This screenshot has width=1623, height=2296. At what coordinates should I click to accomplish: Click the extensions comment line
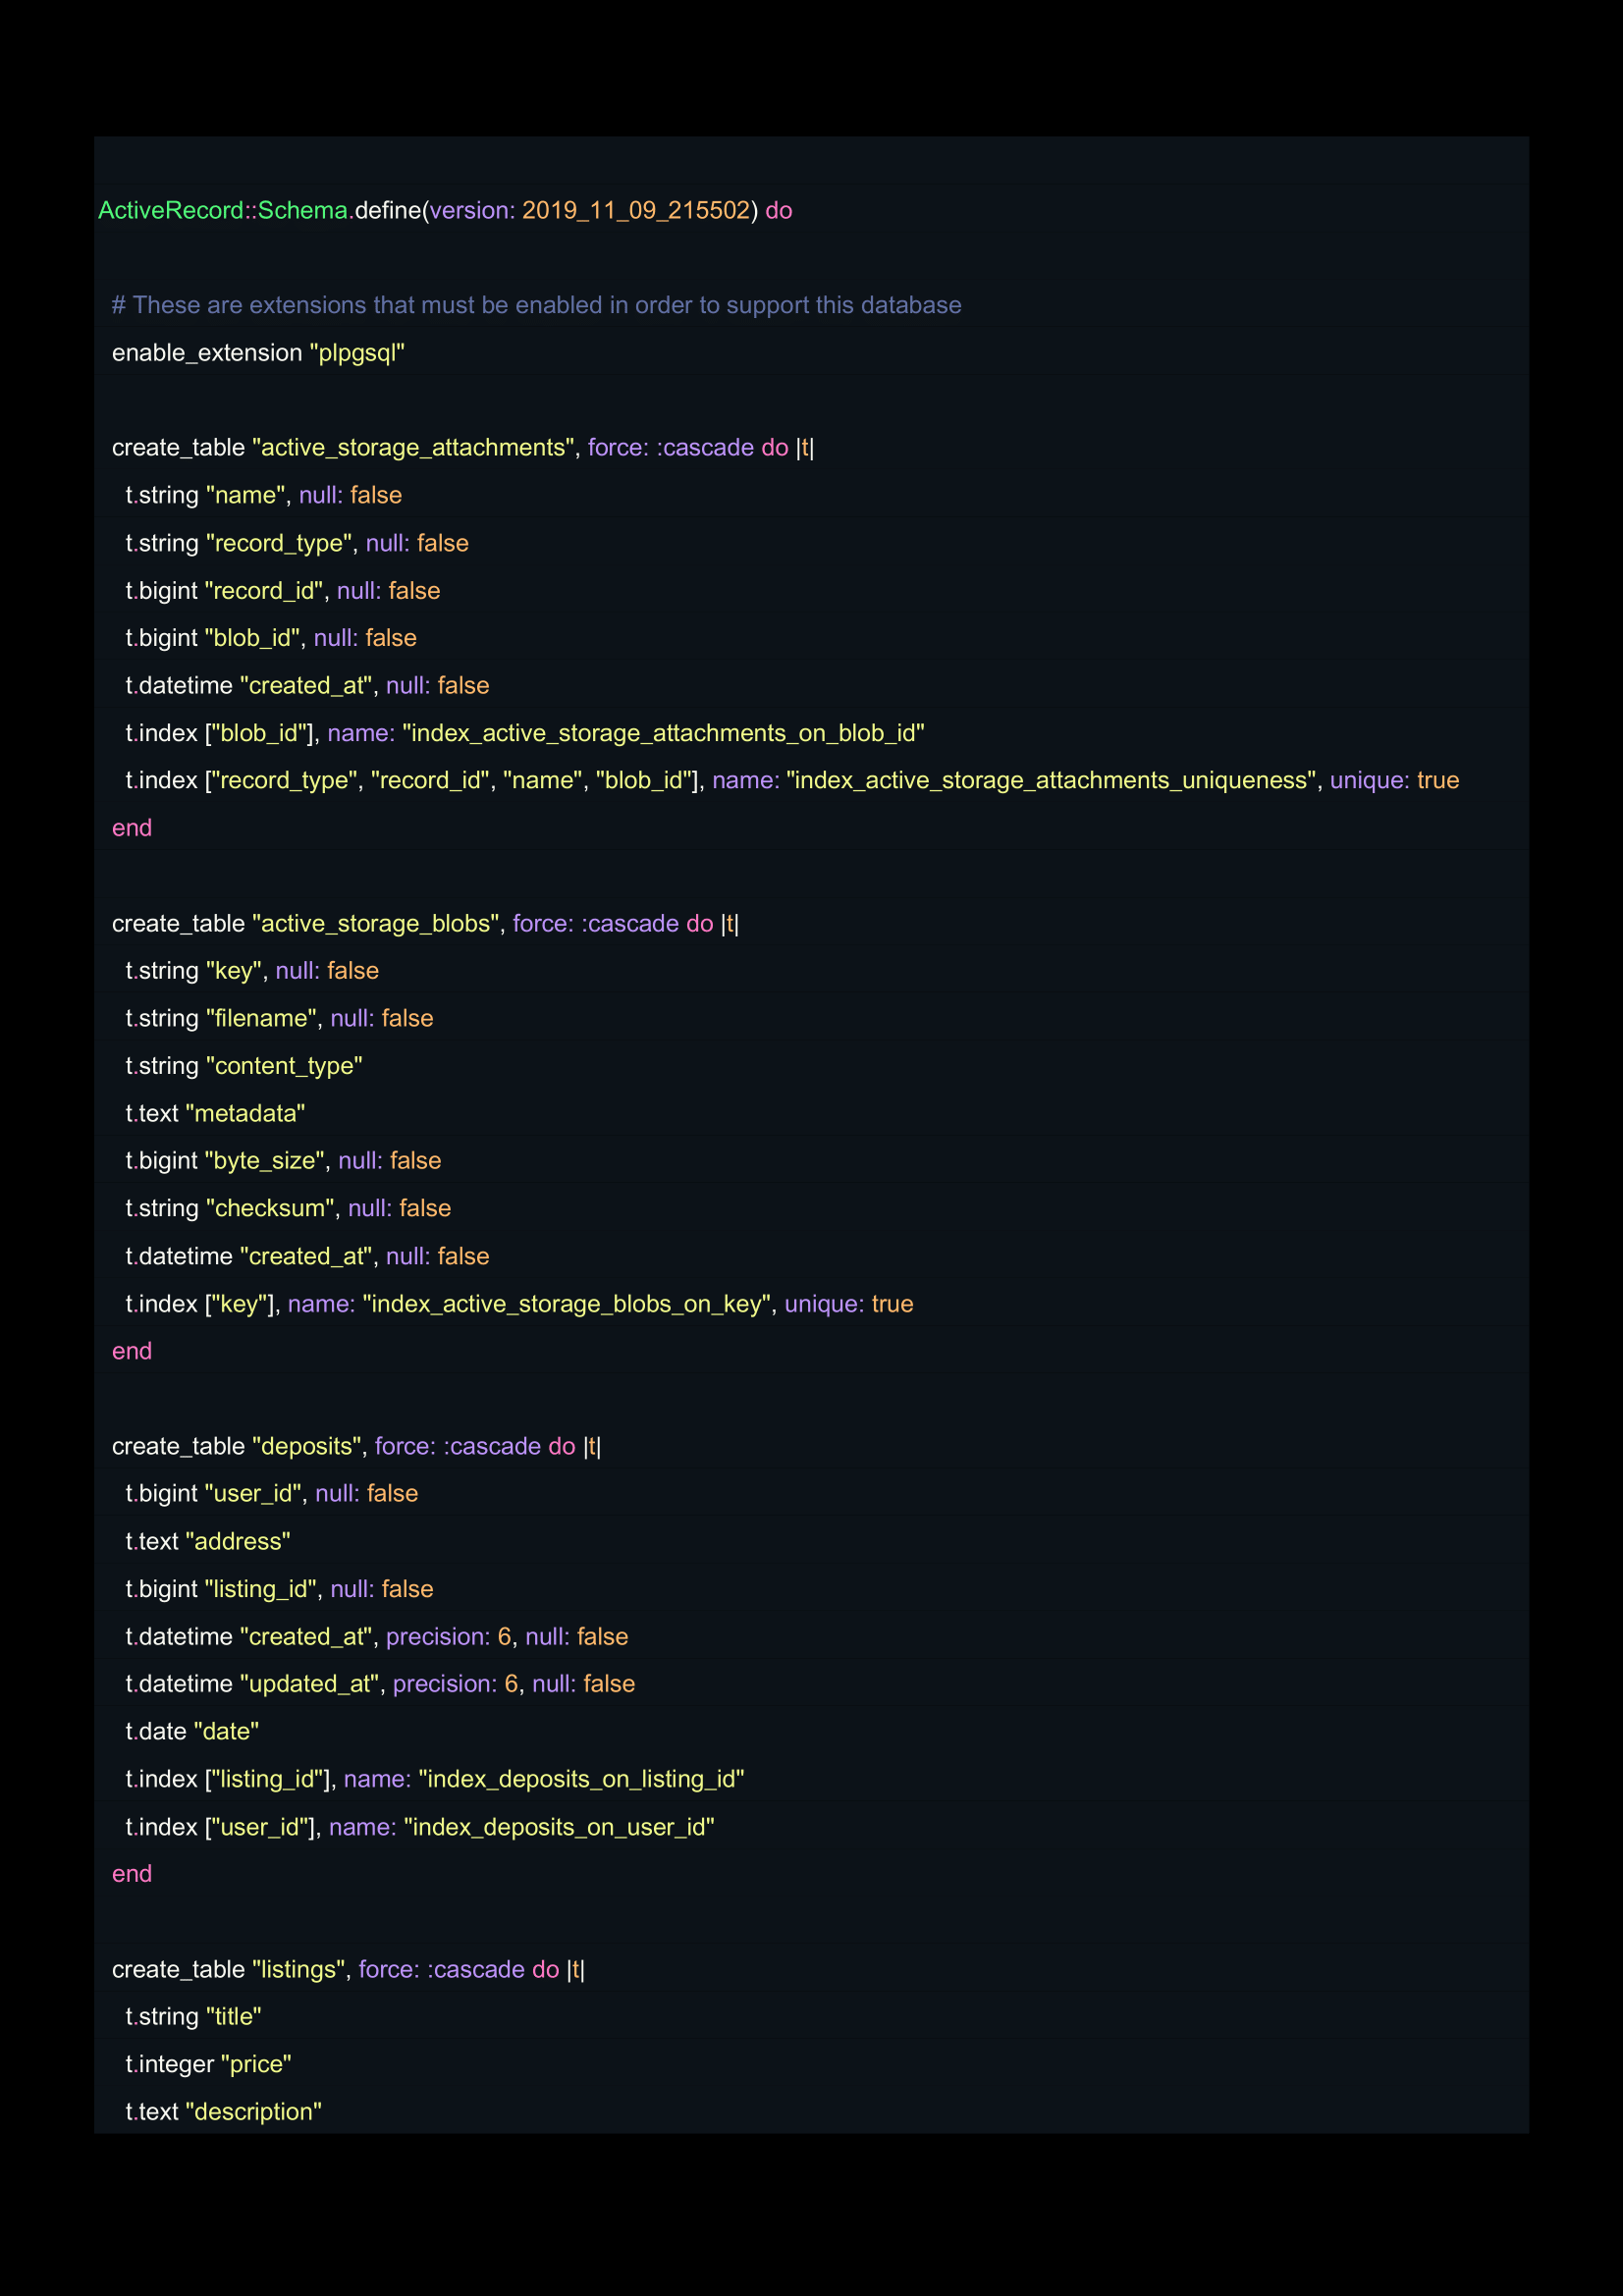(x=536, y=305)
